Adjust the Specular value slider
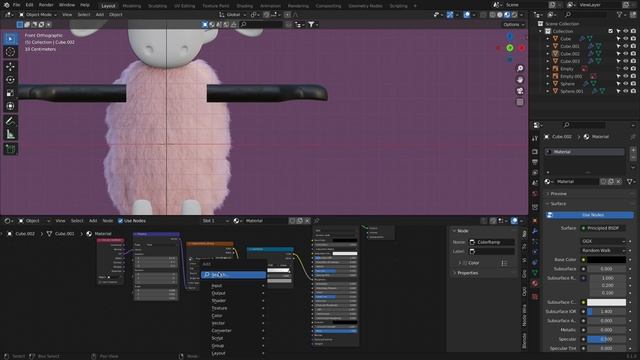This screenshot has height=360, width=640. point(606,339)
